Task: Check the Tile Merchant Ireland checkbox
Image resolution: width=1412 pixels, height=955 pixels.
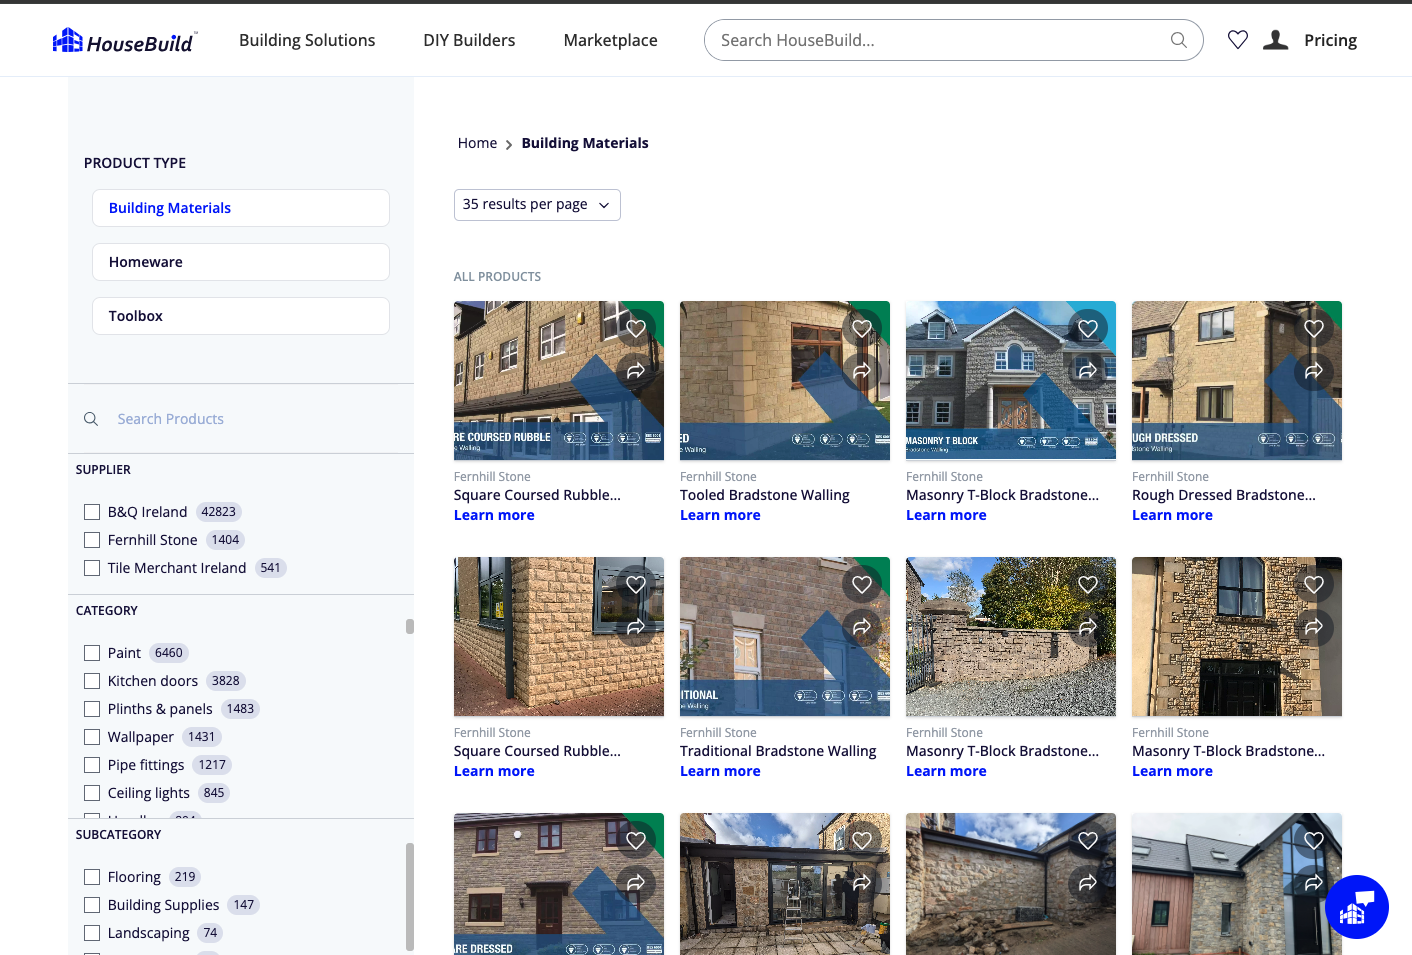Action: (92, 568)
